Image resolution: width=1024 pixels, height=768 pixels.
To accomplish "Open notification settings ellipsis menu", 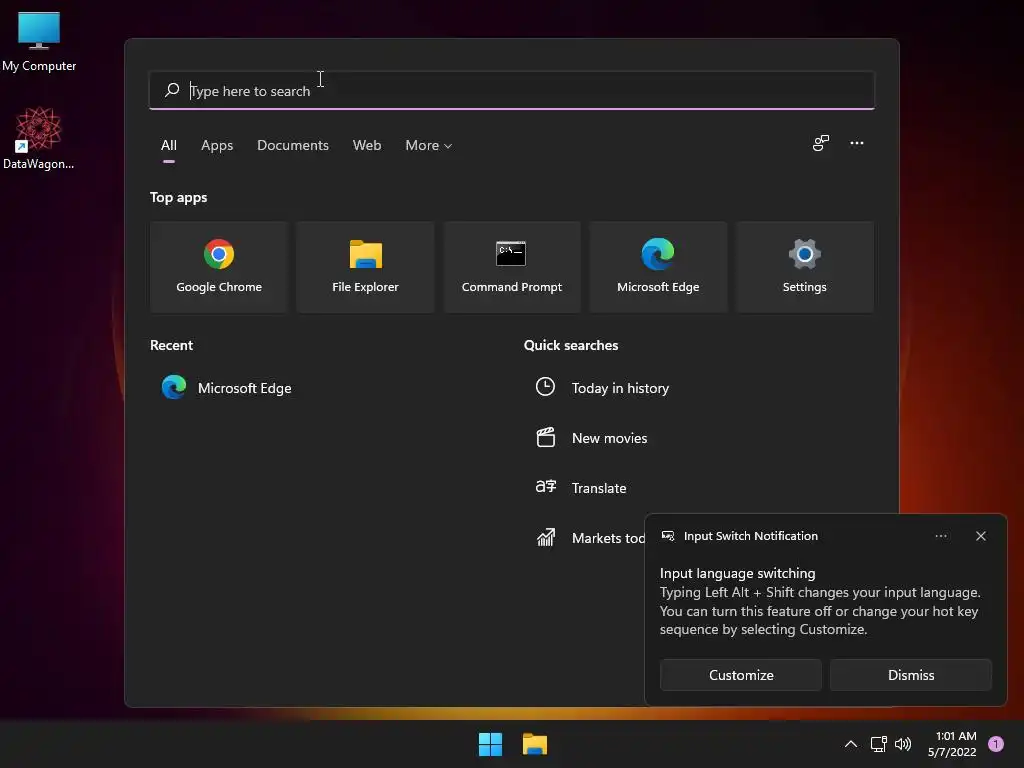I will point(940,536).
